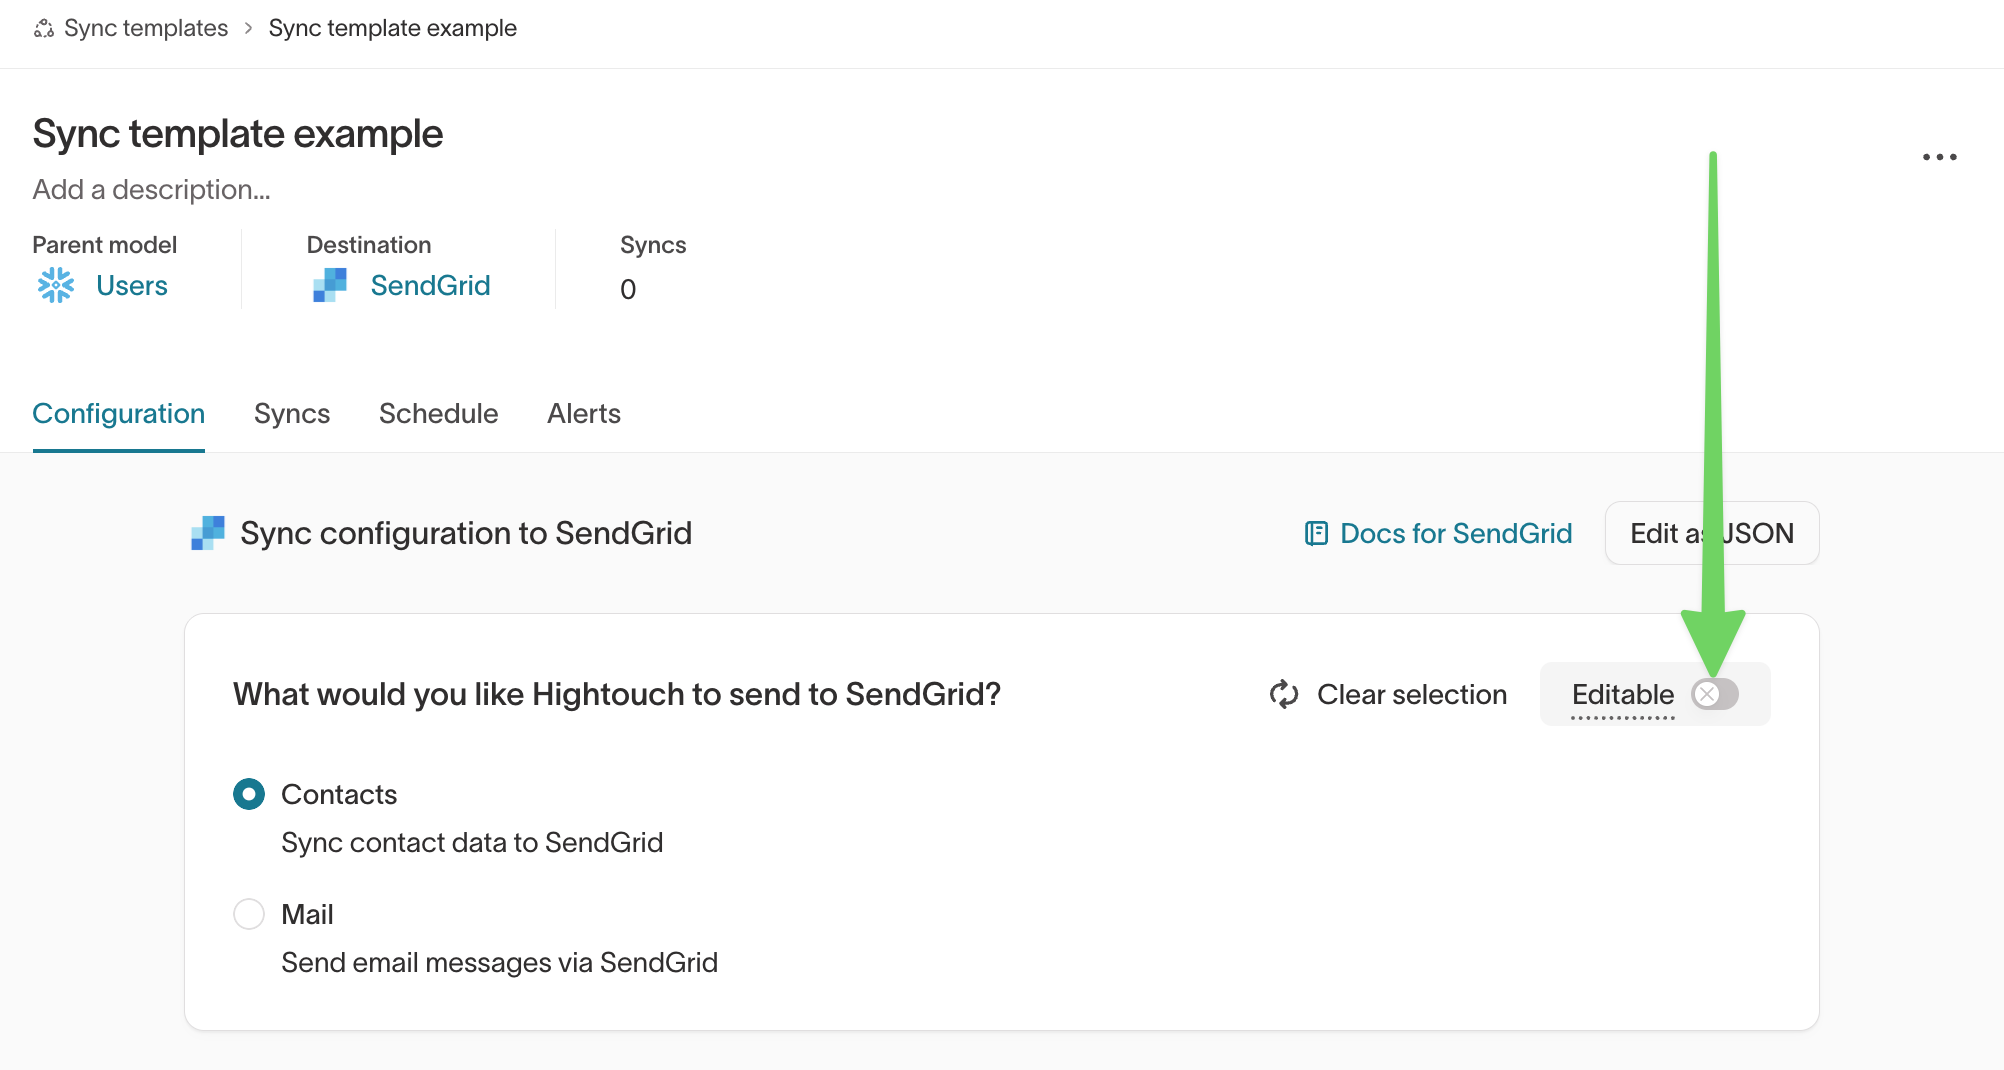Click the Snowflake icon beside Users
This screenshot has height=1070, width=2004.
[56, 286]
